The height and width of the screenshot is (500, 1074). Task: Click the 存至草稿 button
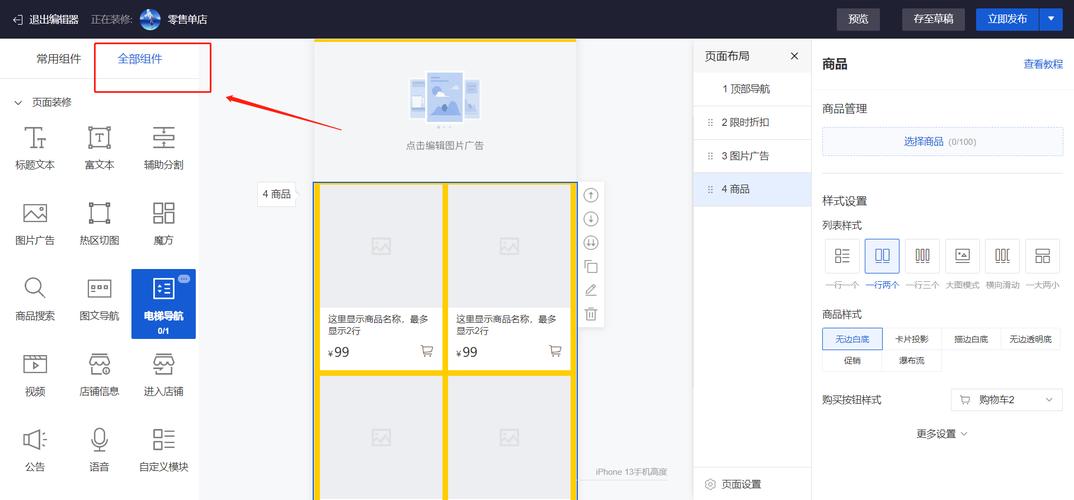click(933, 19)
